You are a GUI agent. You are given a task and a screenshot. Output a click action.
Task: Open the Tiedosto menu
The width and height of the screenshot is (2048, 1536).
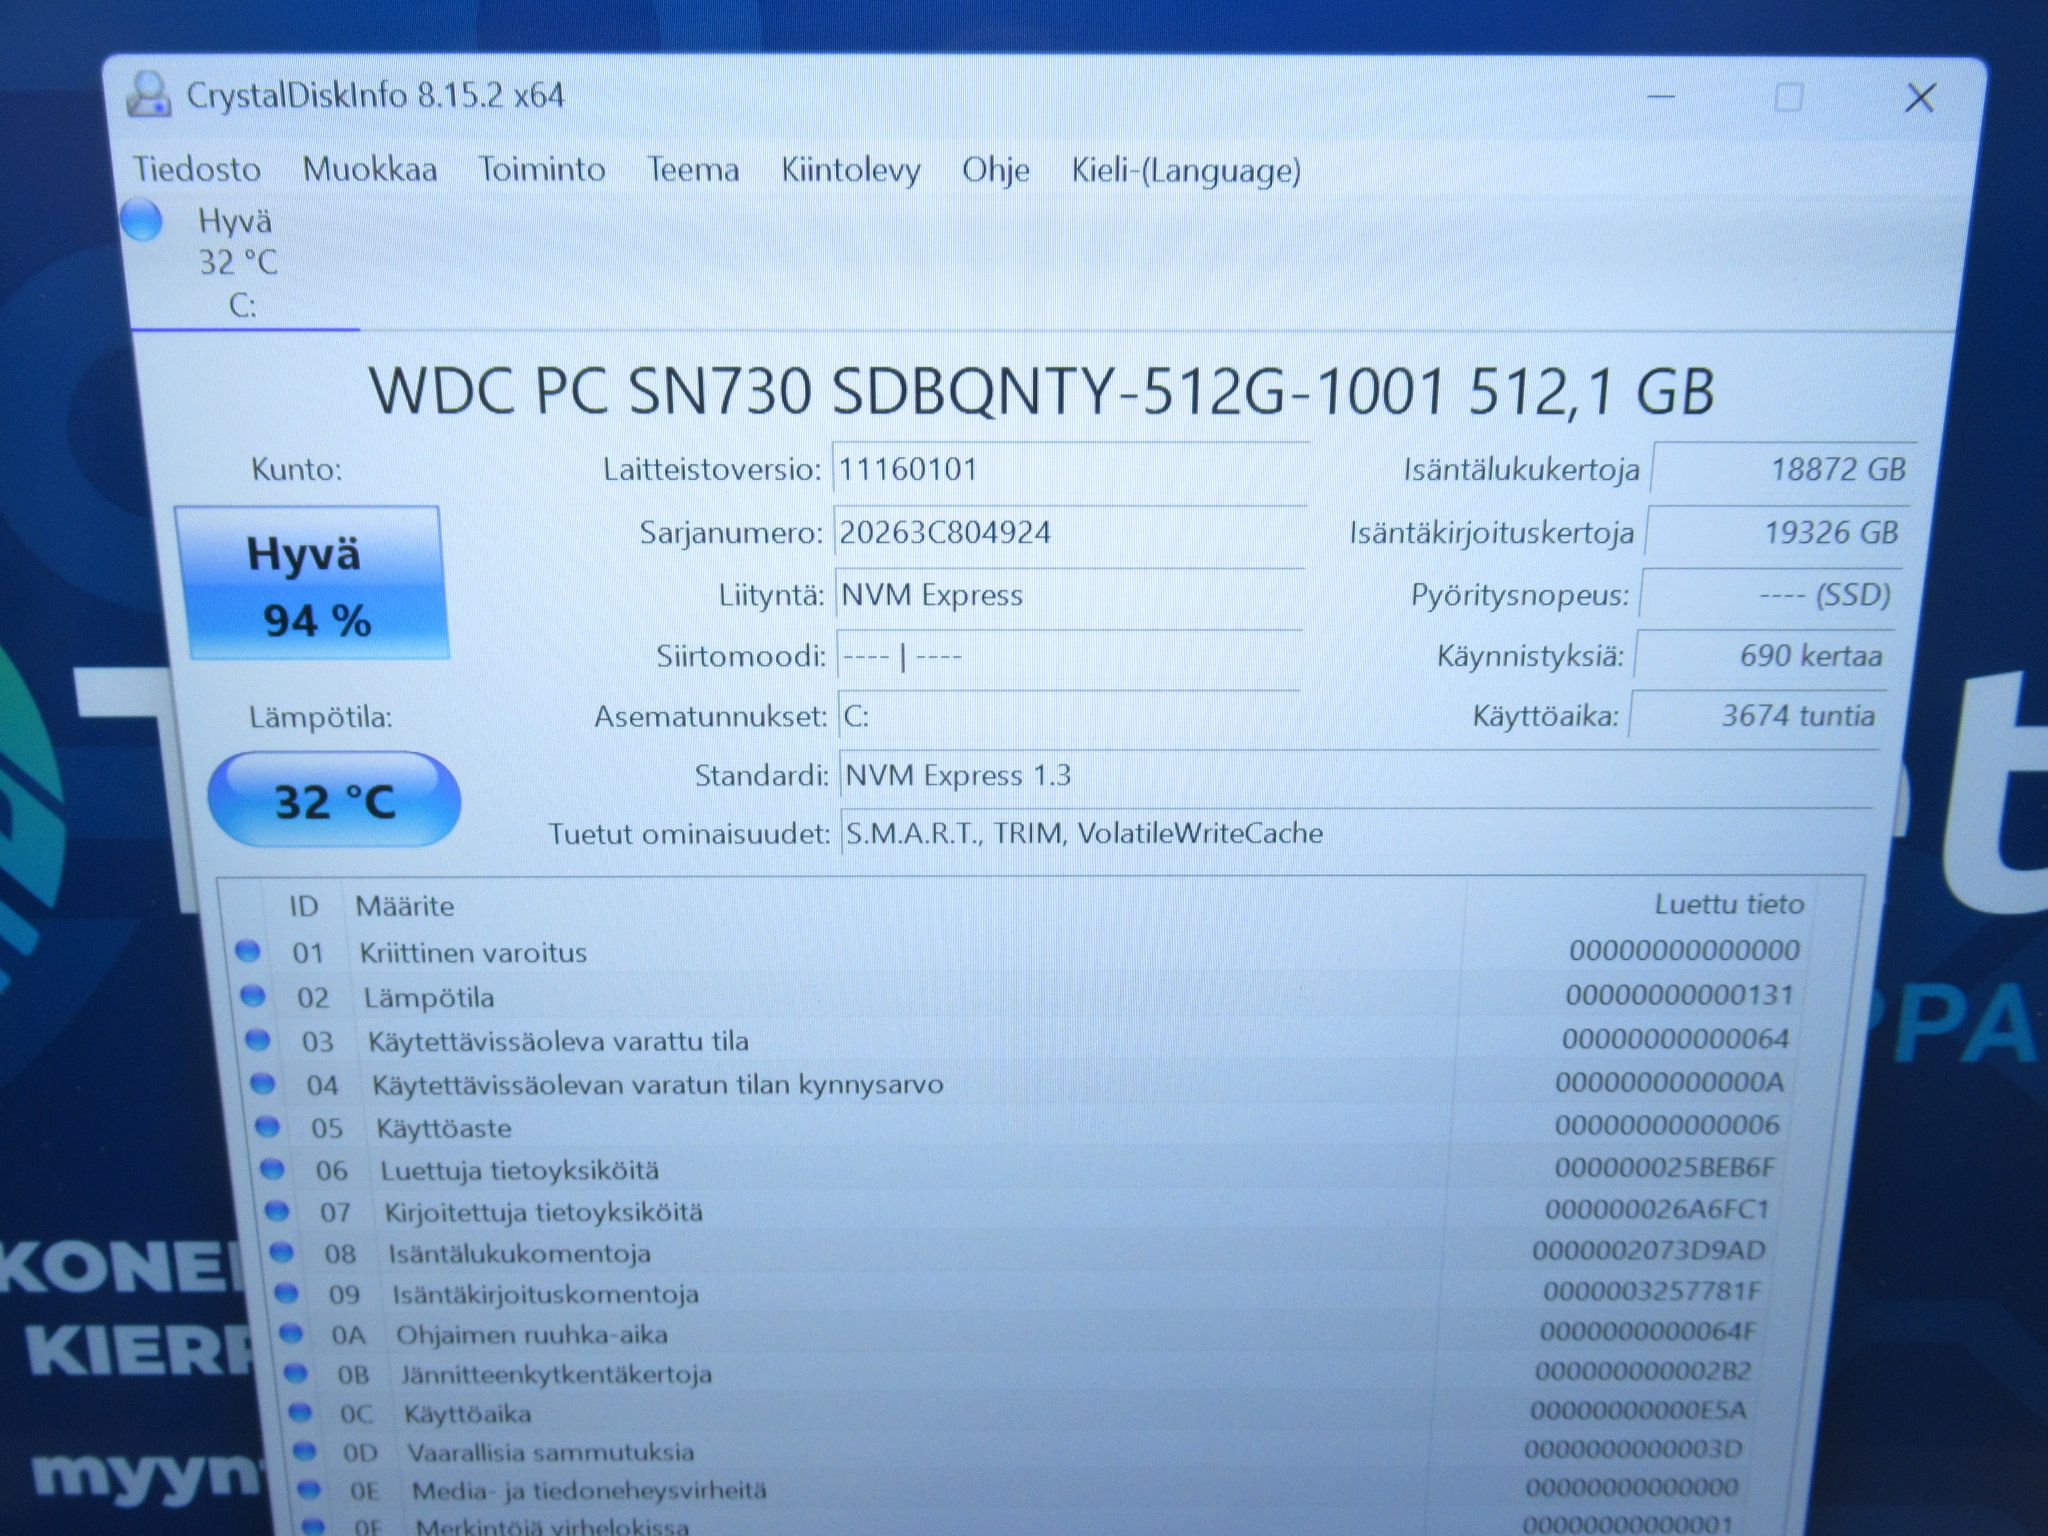(197, 168)
